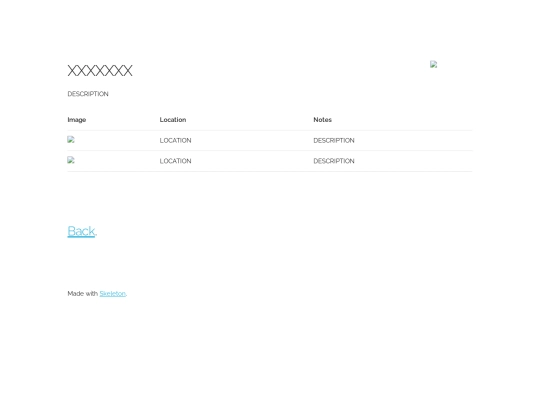The height and width of the screenshot is (405, 540).
Task: Click the 'XXXXXXX' page heading
Action: (100, 71)
